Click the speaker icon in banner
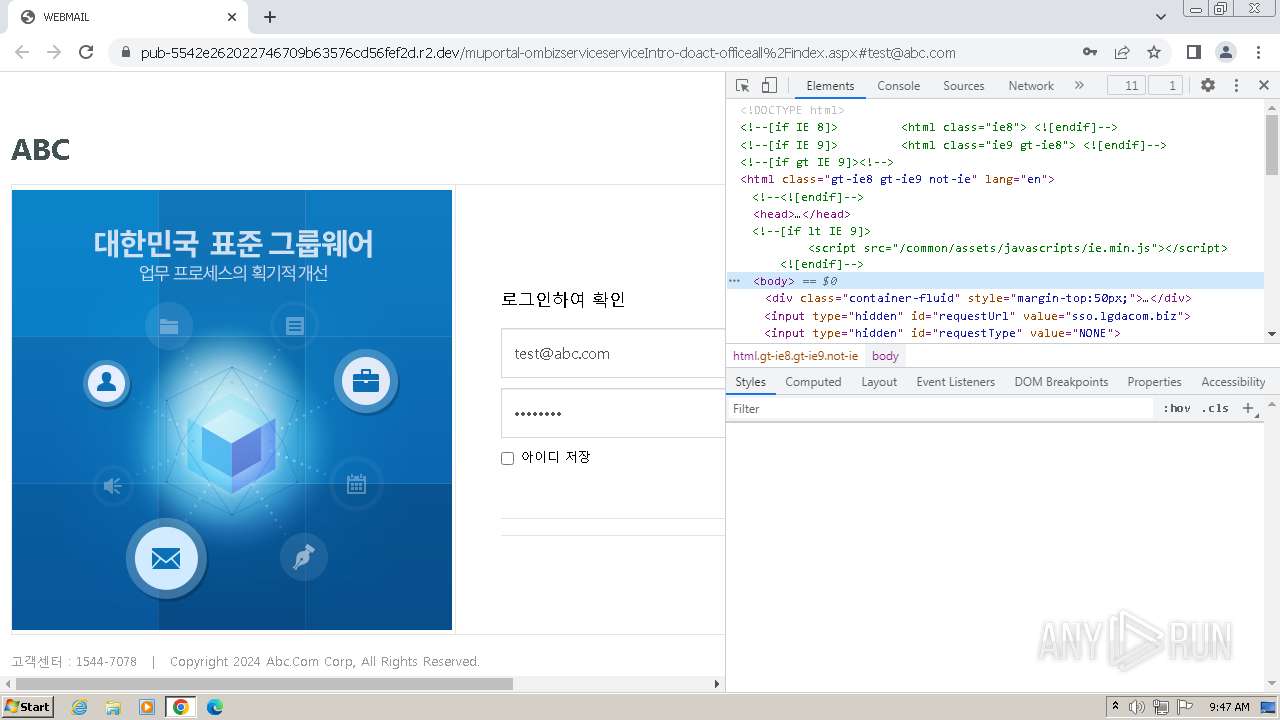This screenshot has width=1280, height=720. (113, 486)
